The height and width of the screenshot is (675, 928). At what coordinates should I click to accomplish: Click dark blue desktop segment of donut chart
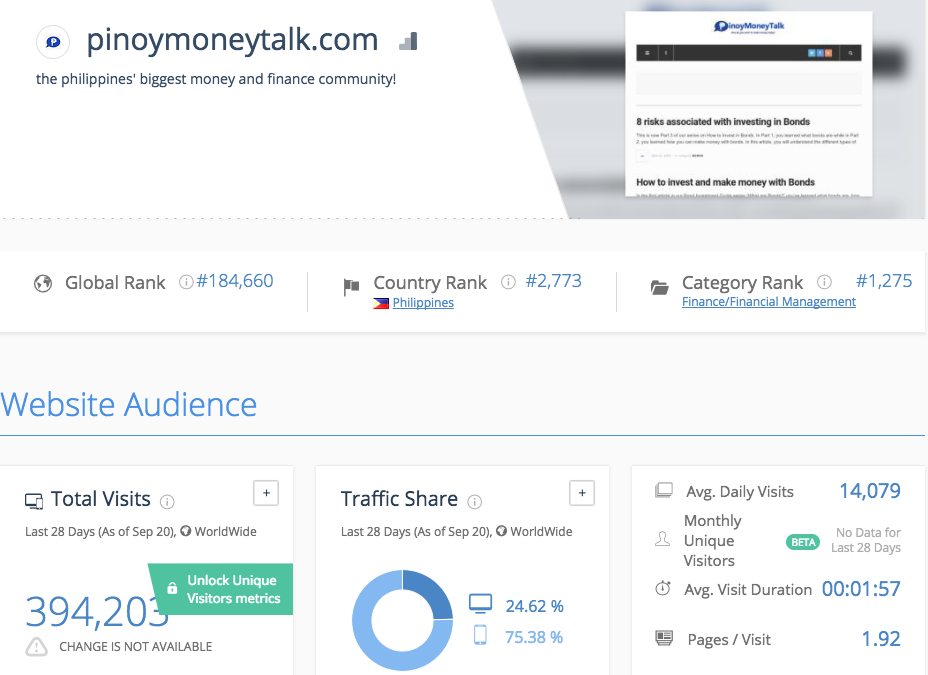tap(429, 592)
